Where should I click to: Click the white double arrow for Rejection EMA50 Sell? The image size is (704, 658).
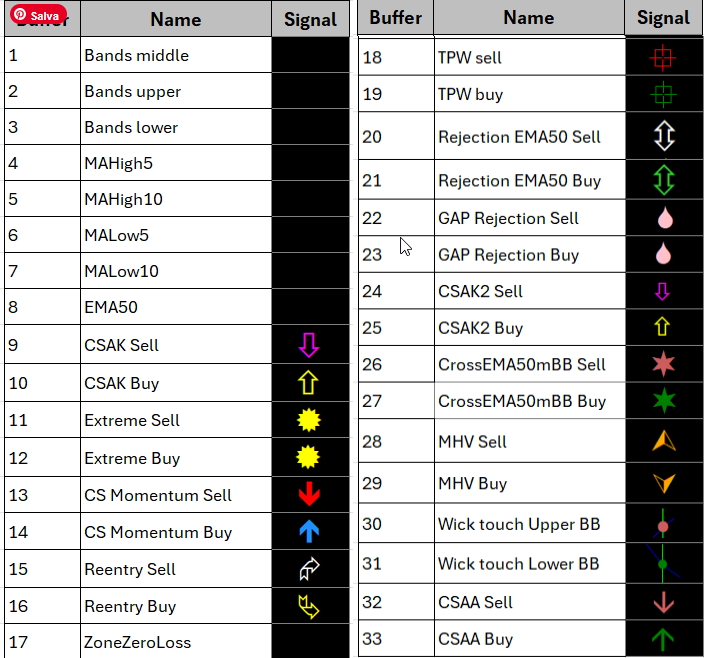[x=664, y=136]
